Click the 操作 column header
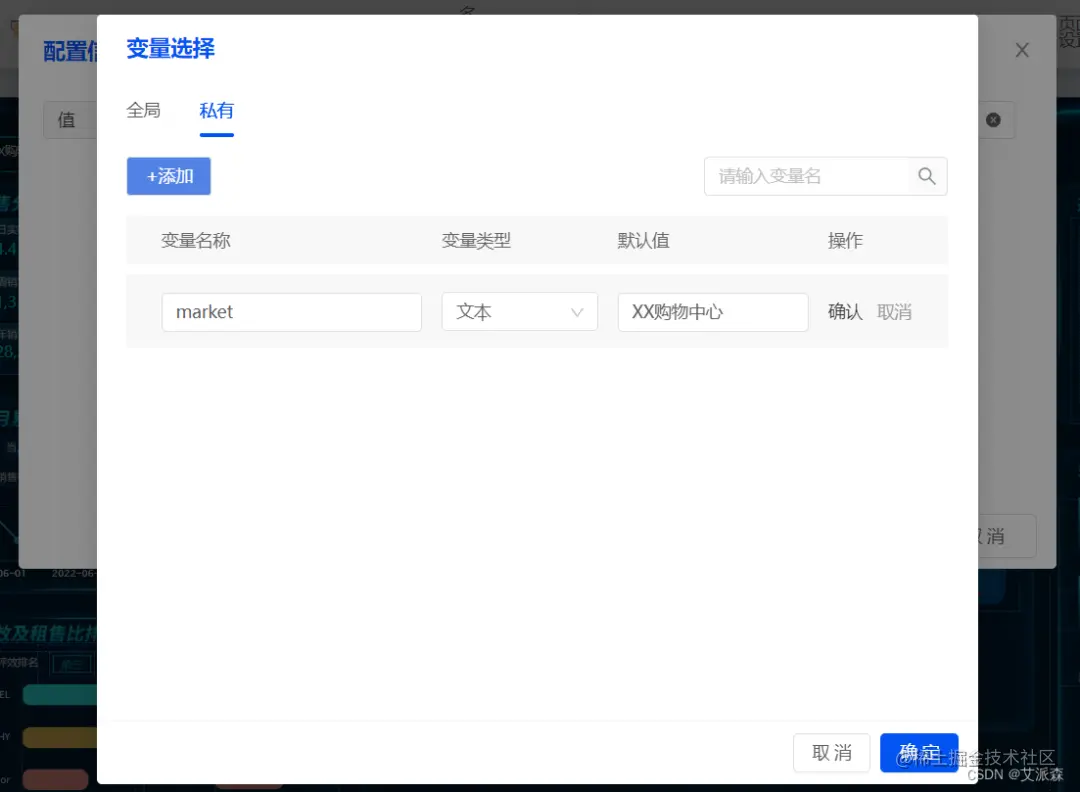 [x=845, y=240]
